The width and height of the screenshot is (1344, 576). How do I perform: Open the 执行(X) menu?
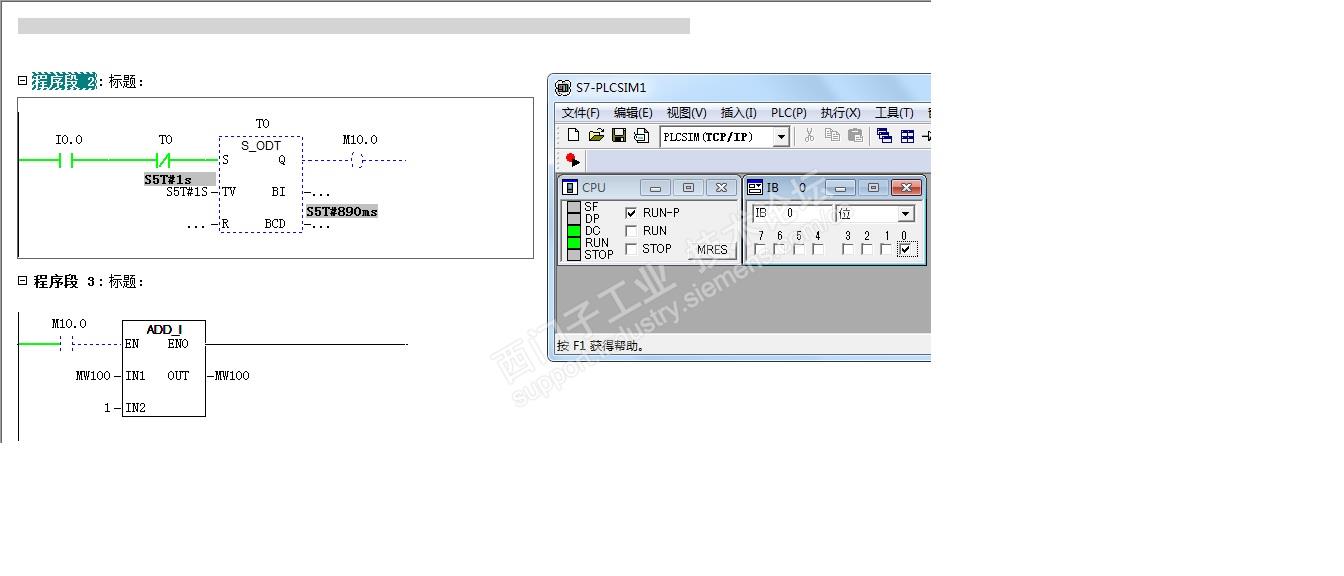(840, 113)
